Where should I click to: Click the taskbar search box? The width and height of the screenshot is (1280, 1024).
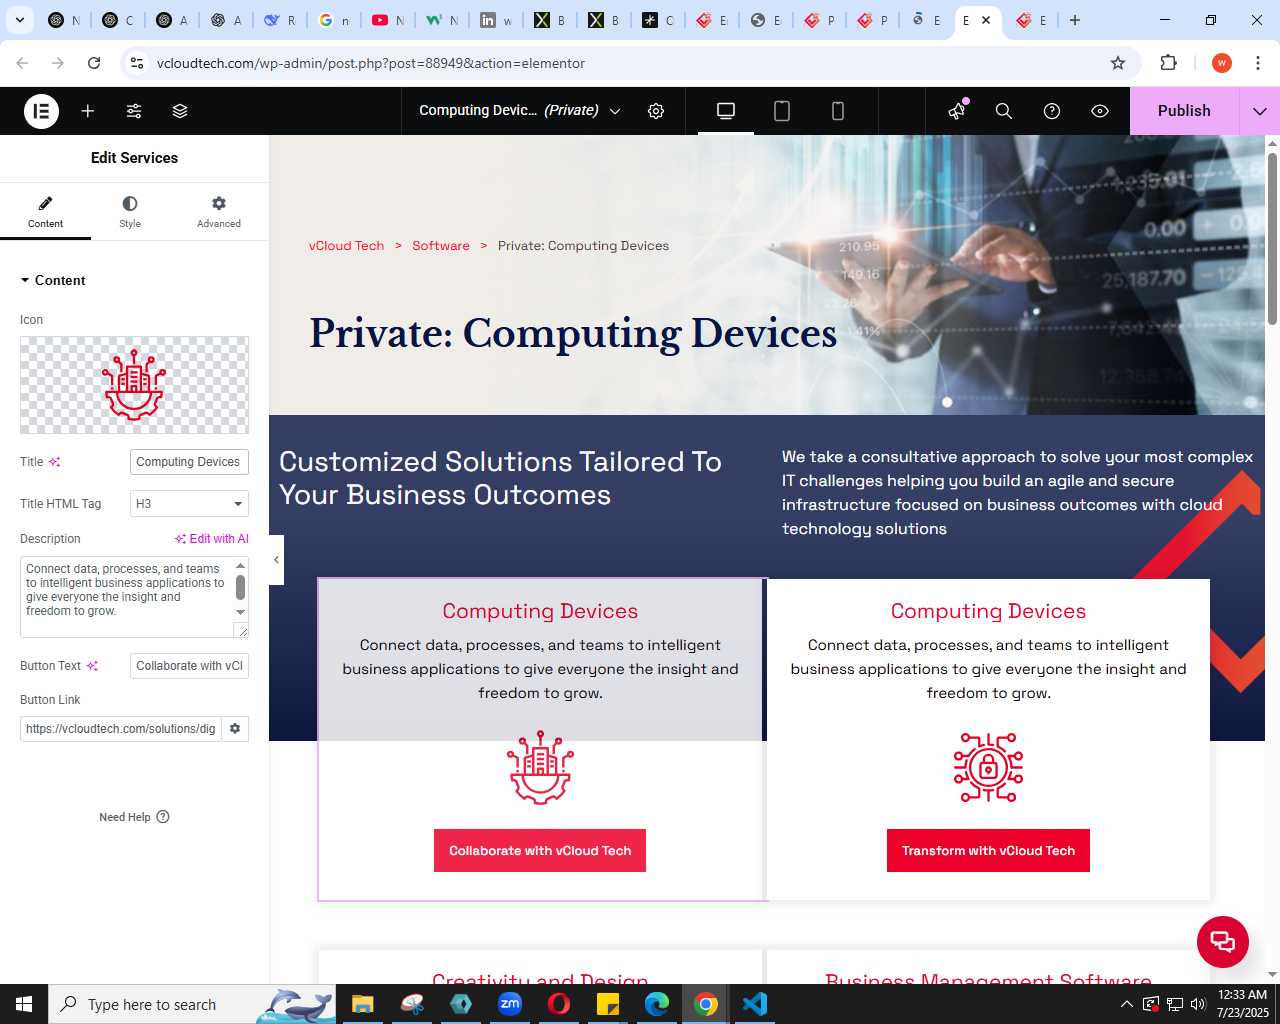click(192, 1004)
